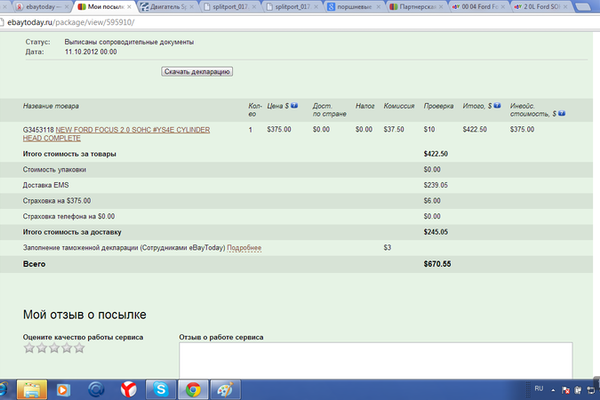Switch to the 00 04 Ford tab
This screenshot has width=600, height=400.
click(x=477, y=7)
